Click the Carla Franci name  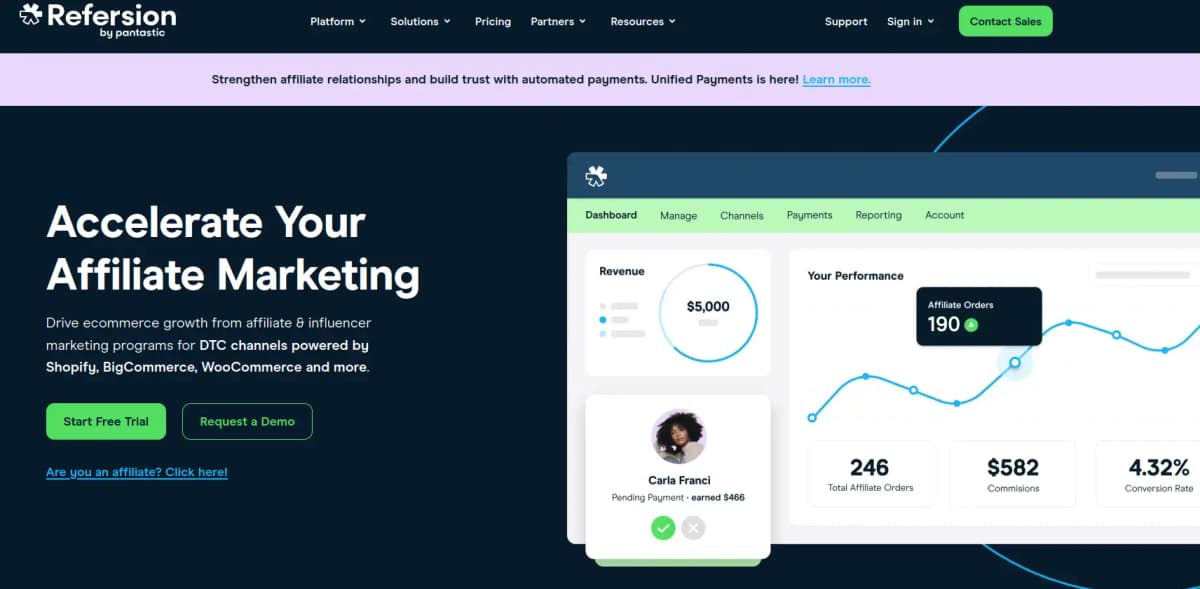coord(679,480)
